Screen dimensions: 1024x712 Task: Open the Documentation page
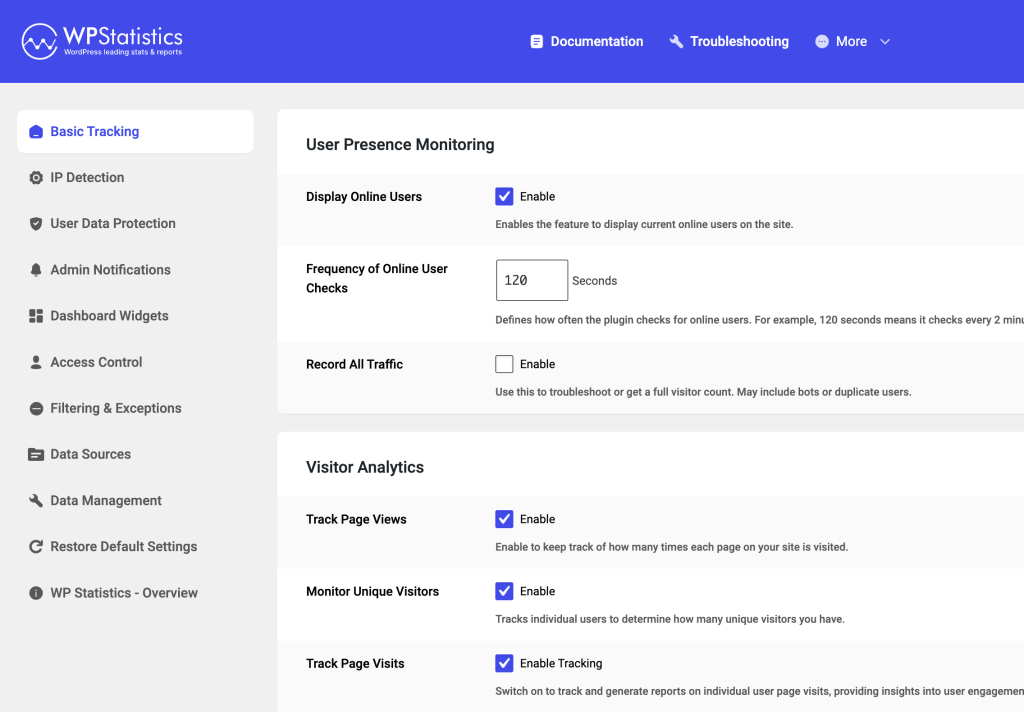tap(587, 41)
